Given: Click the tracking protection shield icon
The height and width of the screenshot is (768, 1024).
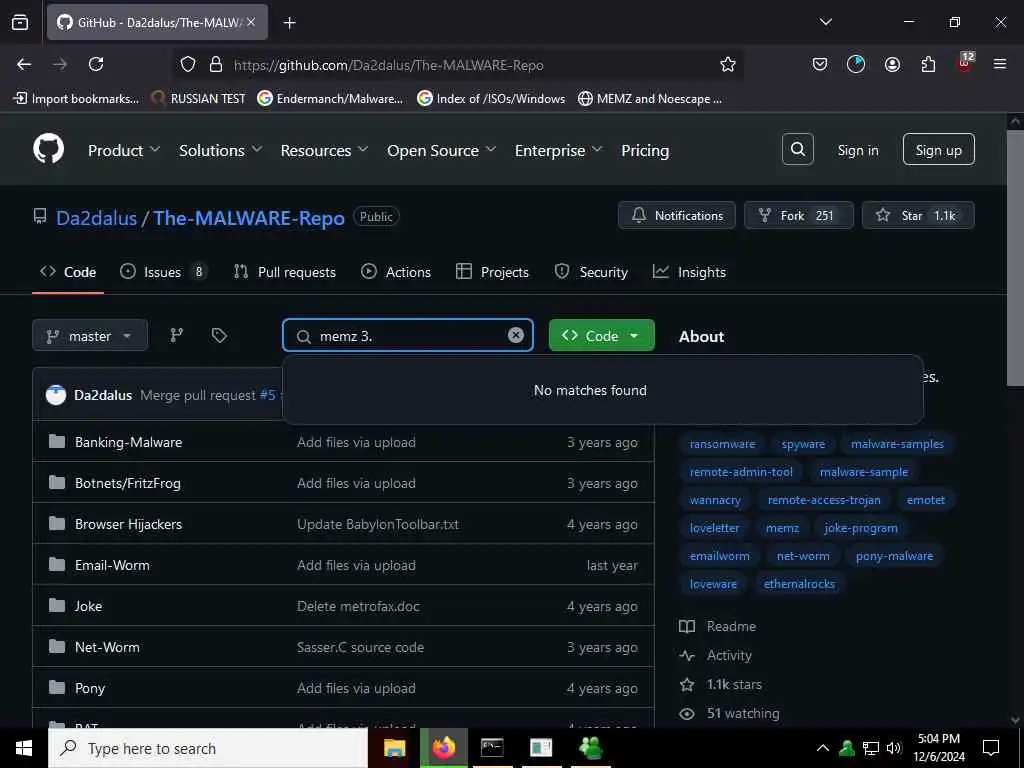Looking at the screenshot, I should click(x=188, y=64).
